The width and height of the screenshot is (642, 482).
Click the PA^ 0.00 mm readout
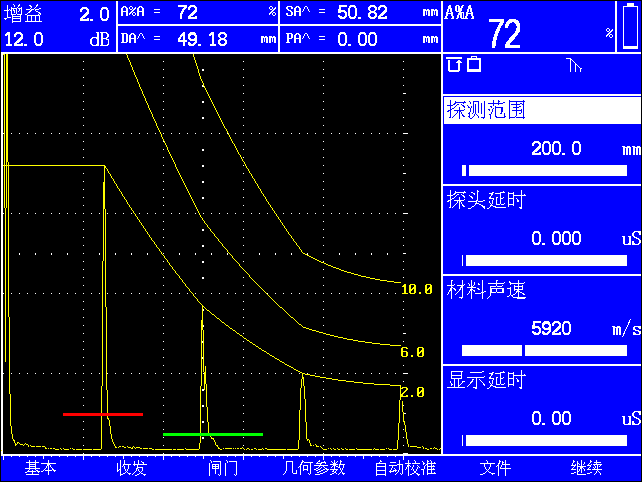pos(361,39)
